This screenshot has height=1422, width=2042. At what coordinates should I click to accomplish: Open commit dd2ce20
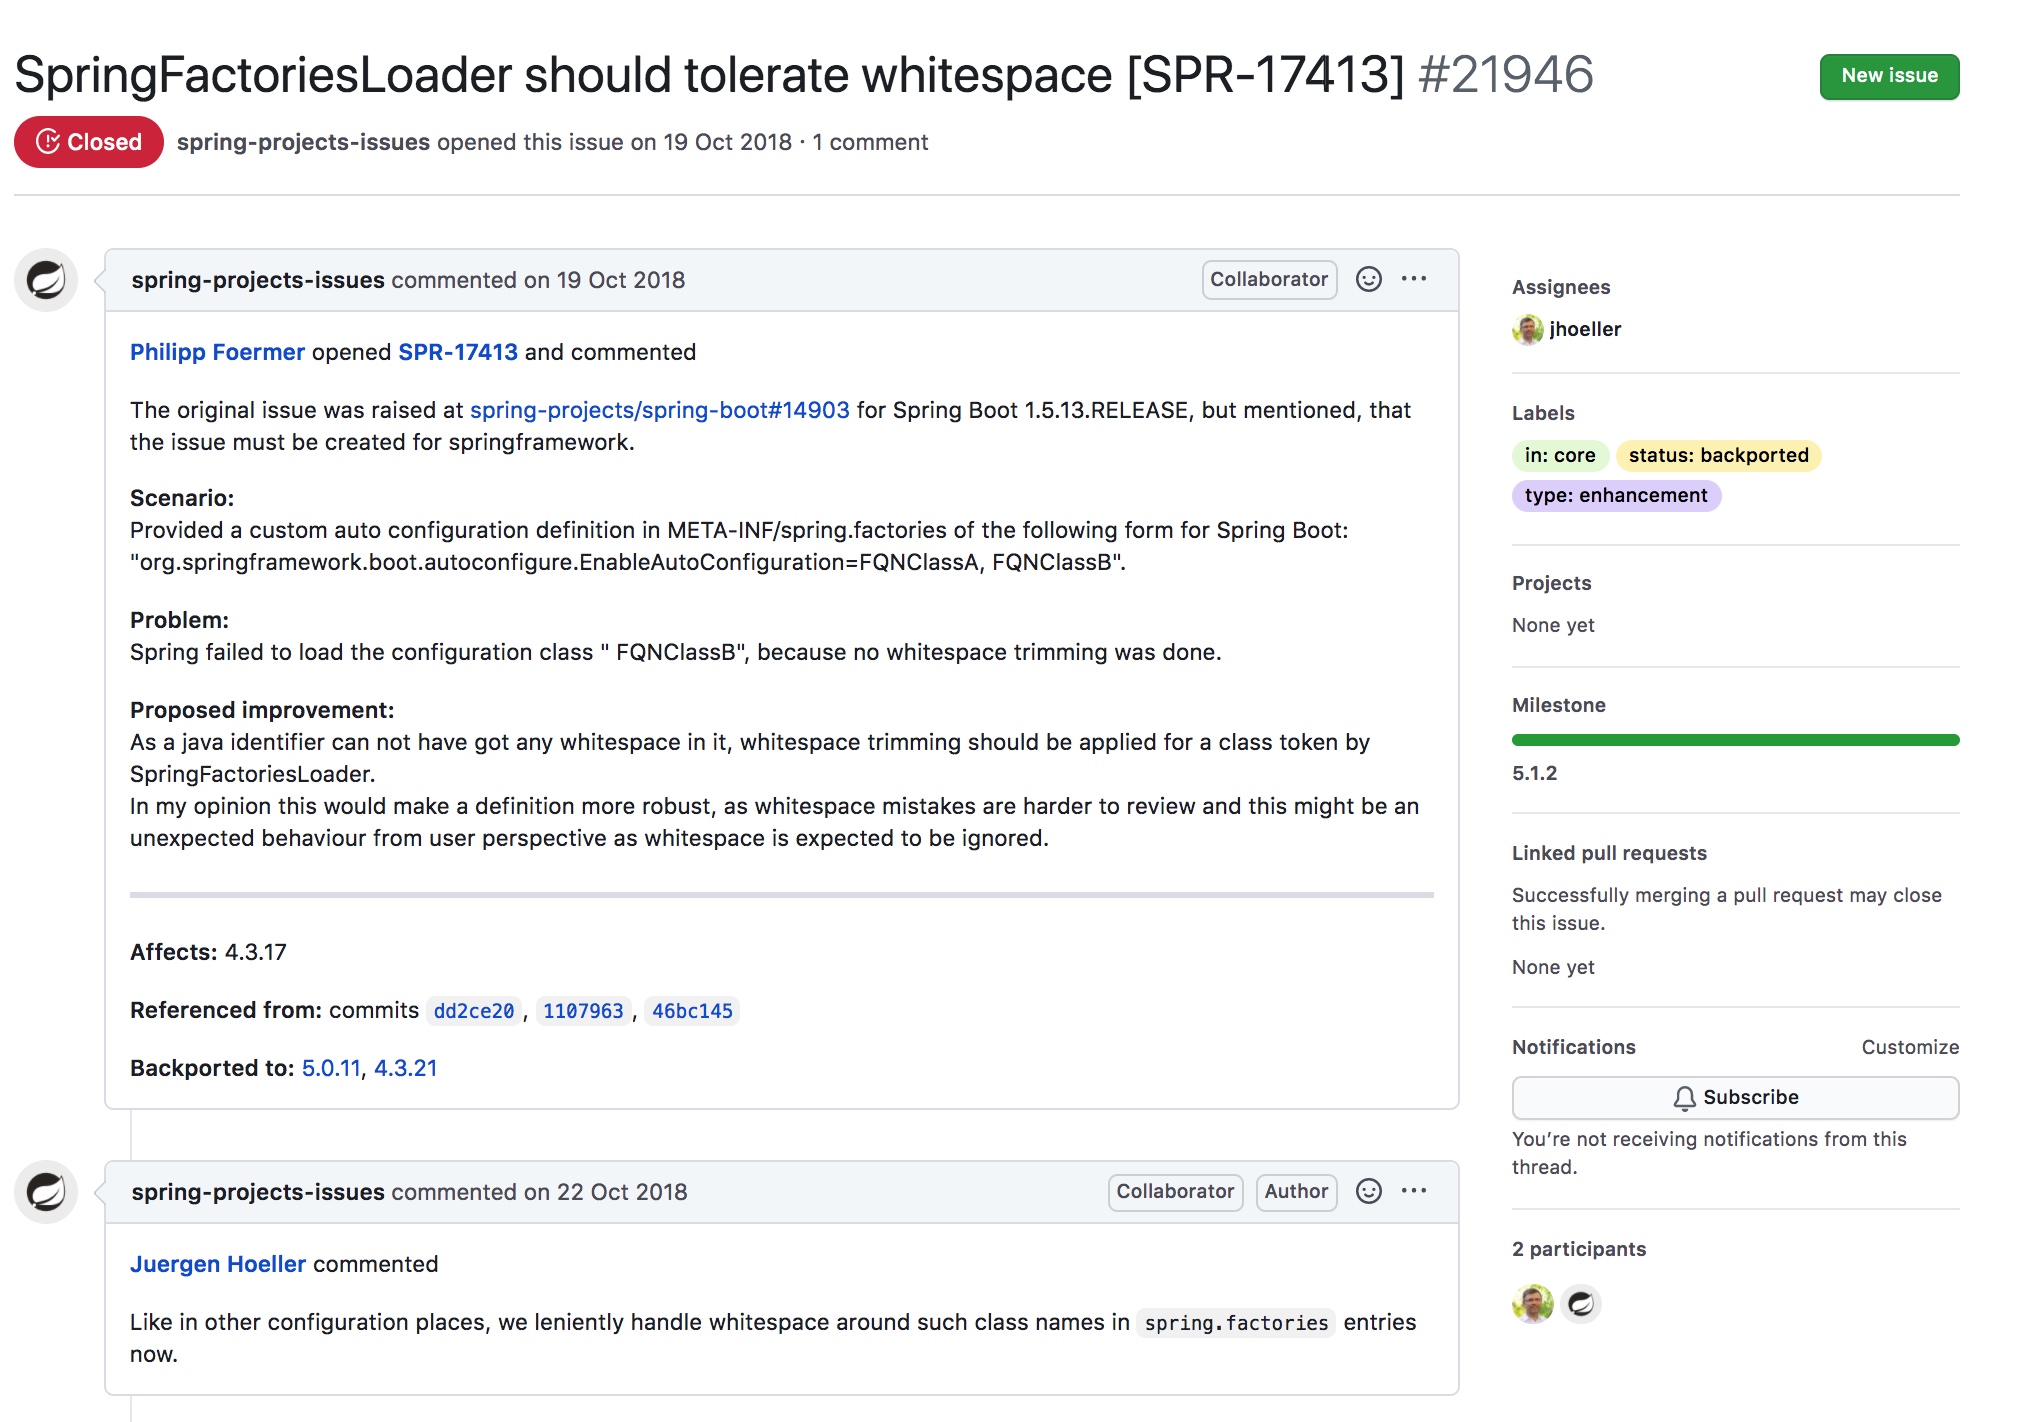point(474,1011)
